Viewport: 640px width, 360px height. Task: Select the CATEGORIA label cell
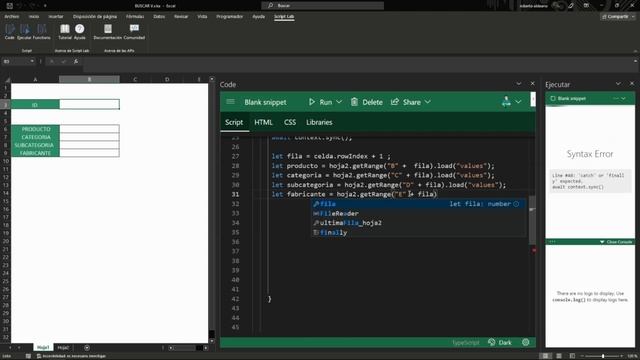[36, 137]
